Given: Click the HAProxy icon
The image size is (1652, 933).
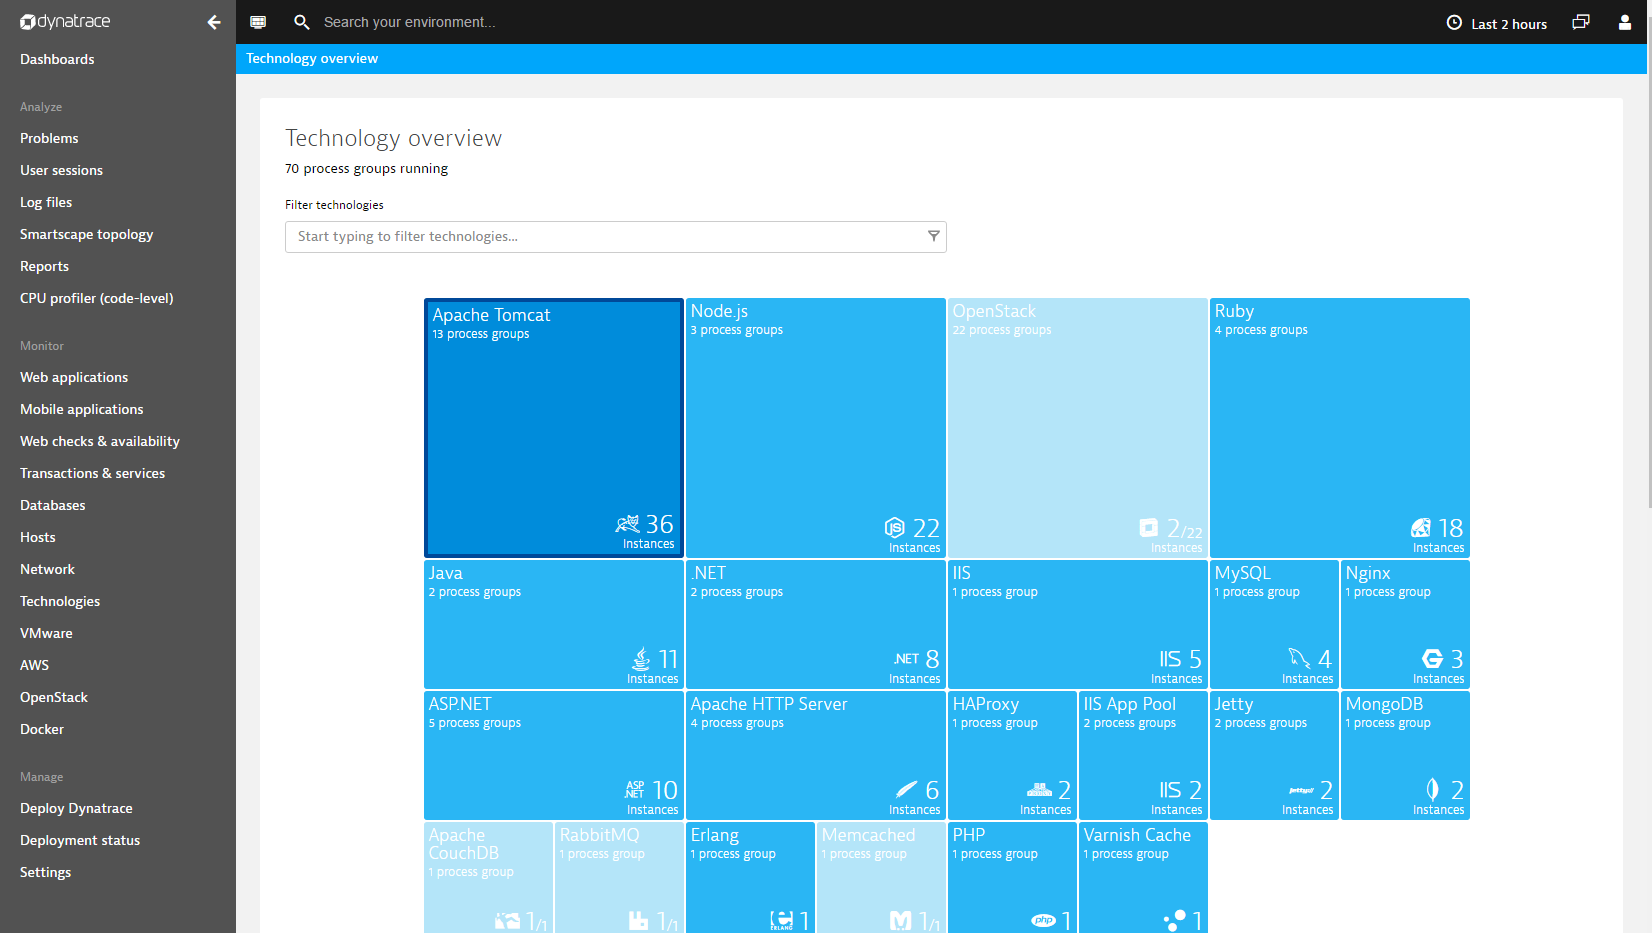Looking at the screenshot, I should [1039, 790].
